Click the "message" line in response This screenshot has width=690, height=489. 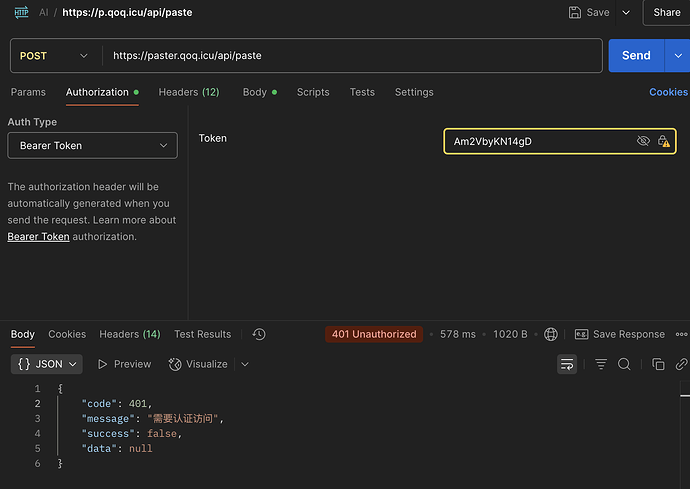click(153, 419)
